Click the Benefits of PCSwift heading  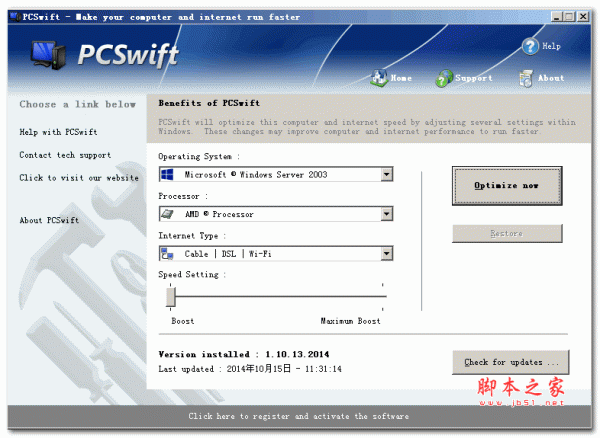coord(209,103)
